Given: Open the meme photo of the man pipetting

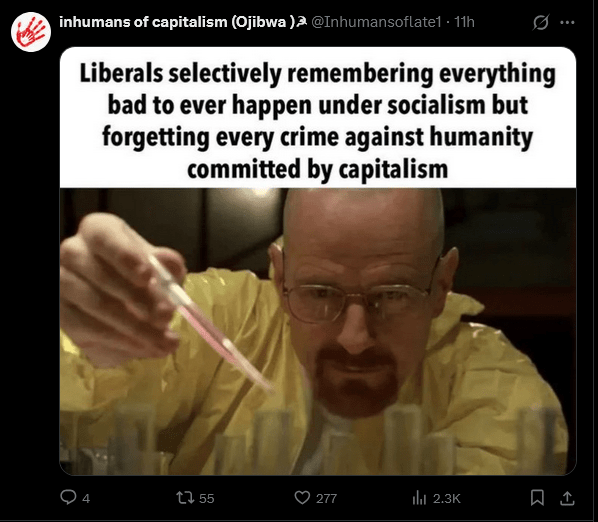Looking at the screenshot, I should click(318, 331).
